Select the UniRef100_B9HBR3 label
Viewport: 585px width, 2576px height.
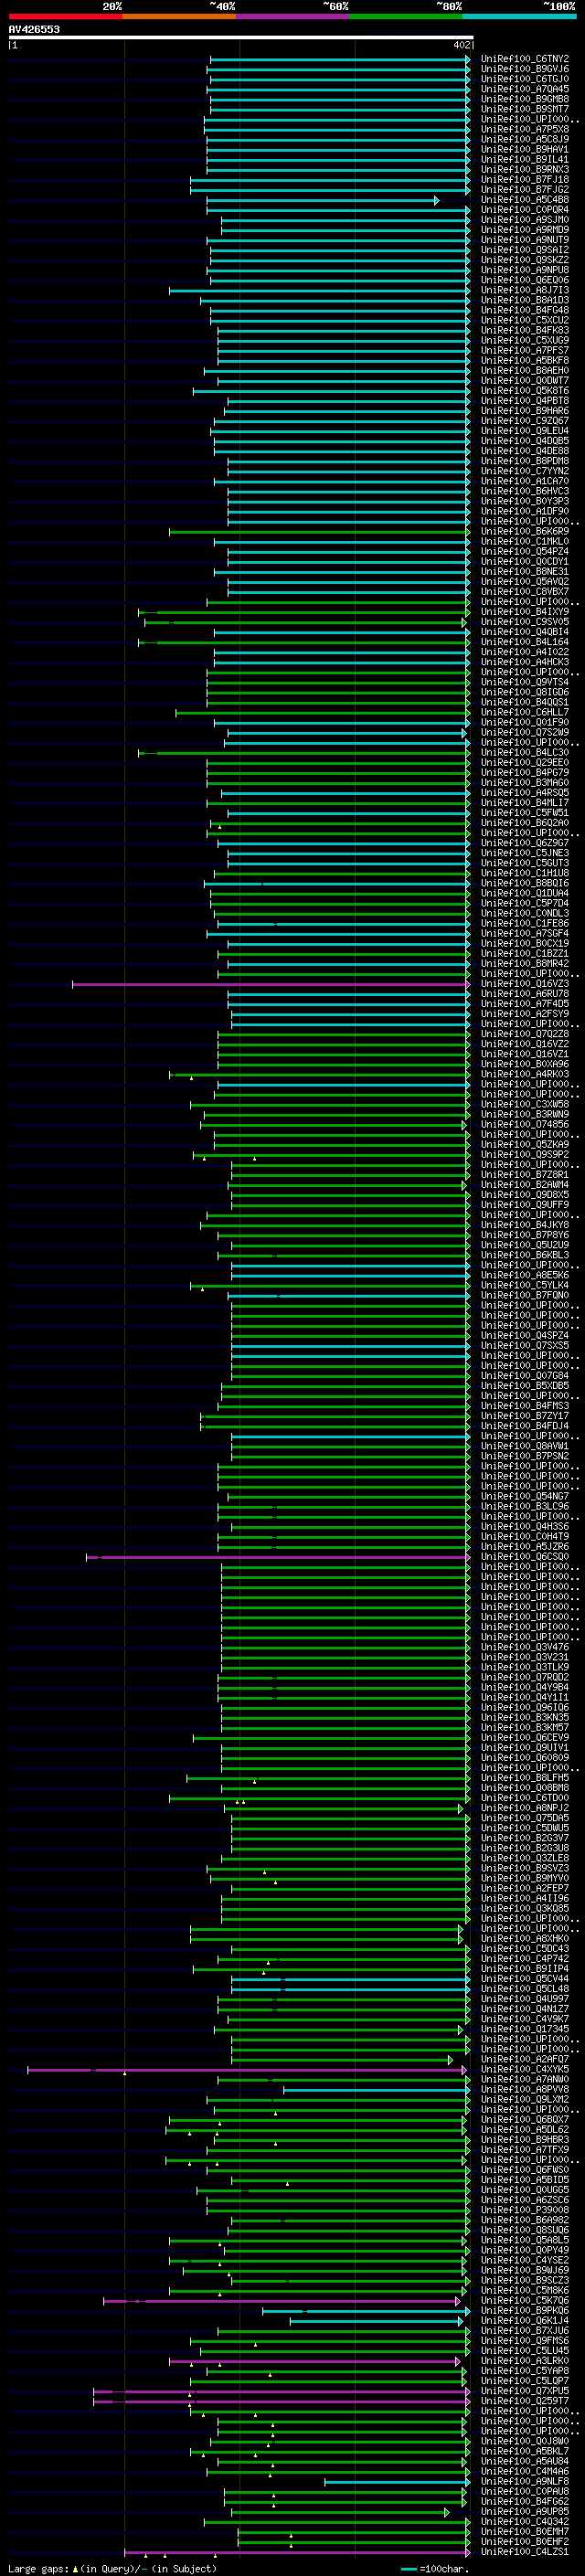[525, 2139]
